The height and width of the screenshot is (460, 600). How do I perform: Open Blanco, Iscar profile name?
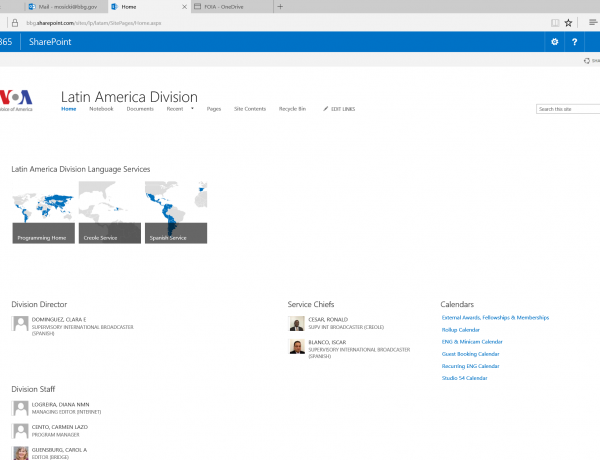(327, 342)
